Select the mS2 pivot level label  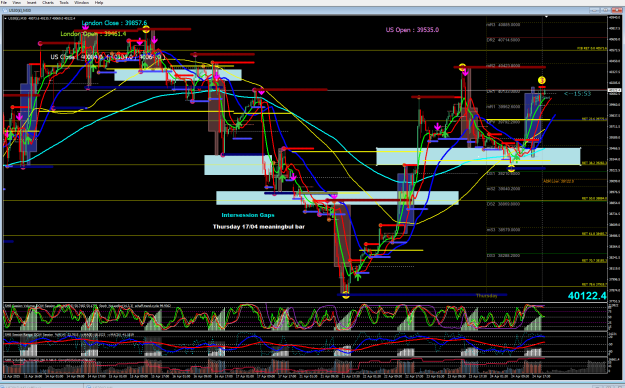(x=503, y=189)
